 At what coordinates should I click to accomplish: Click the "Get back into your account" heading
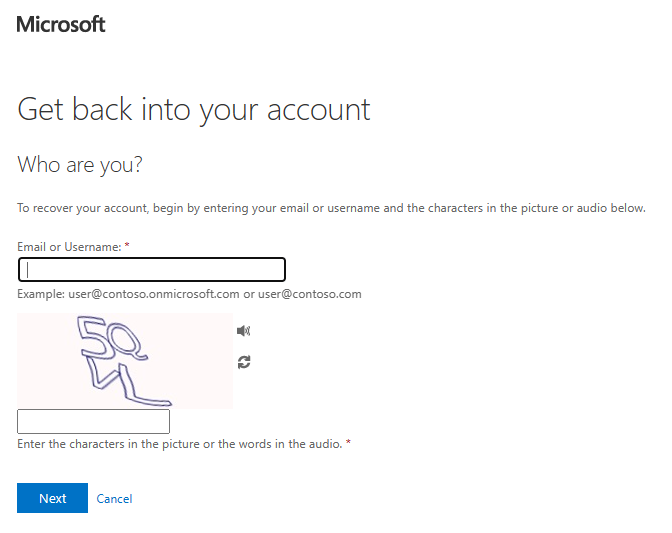pos(194,110)
